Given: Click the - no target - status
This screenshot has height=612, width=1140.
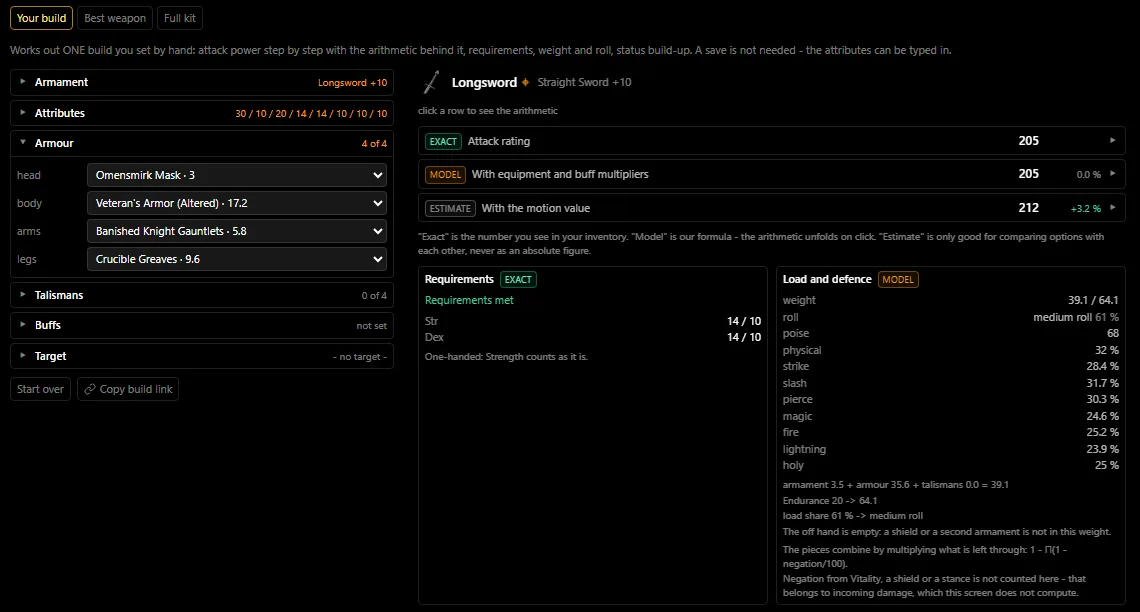Looking at the screenshot, I should (x=360, y=357).
